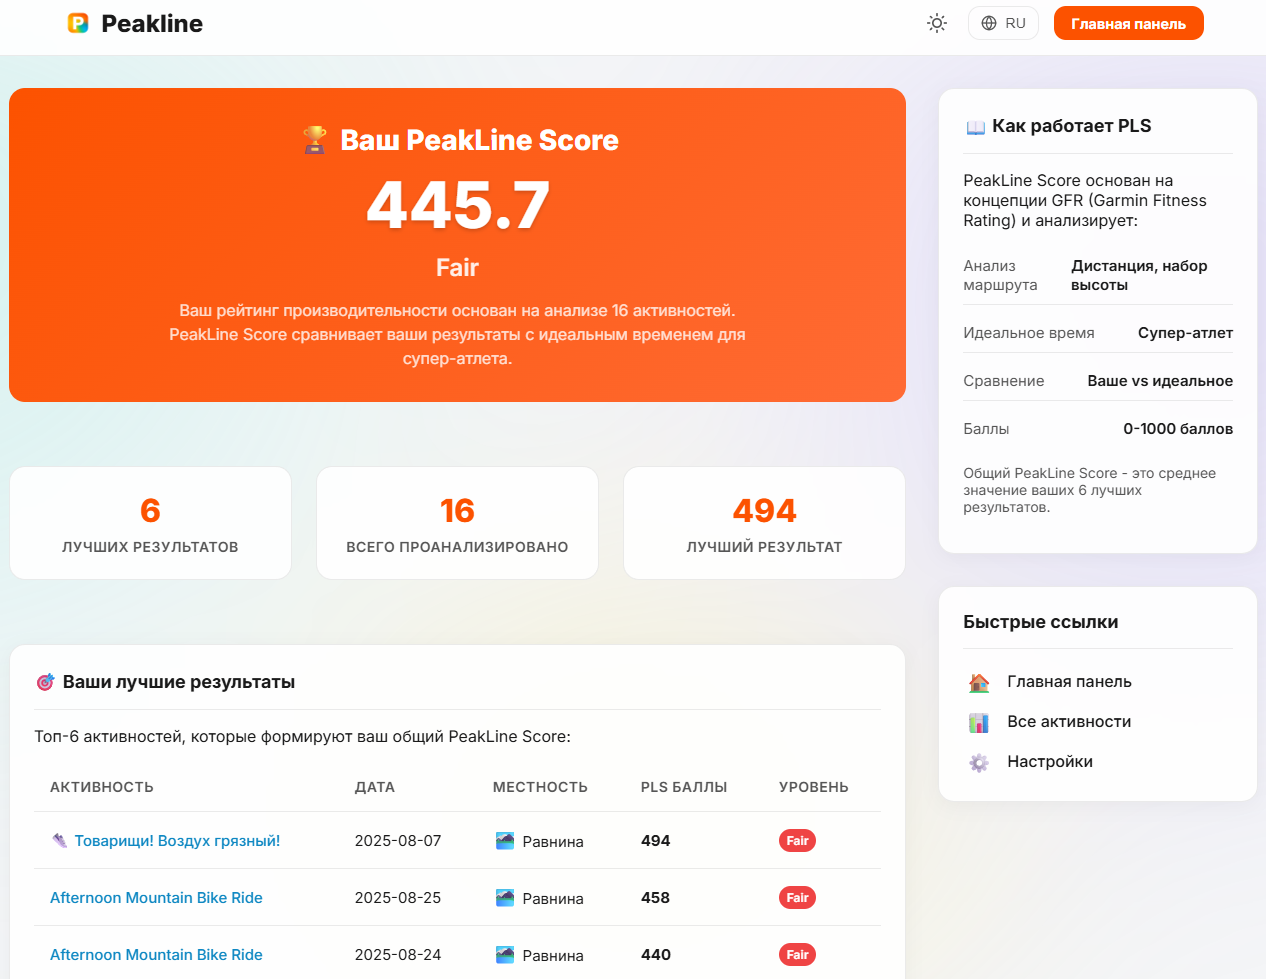This screenshot has width=1266, height=979.
Task: Click the terrain icon in the 494 row
Action: tap(505, 841)
